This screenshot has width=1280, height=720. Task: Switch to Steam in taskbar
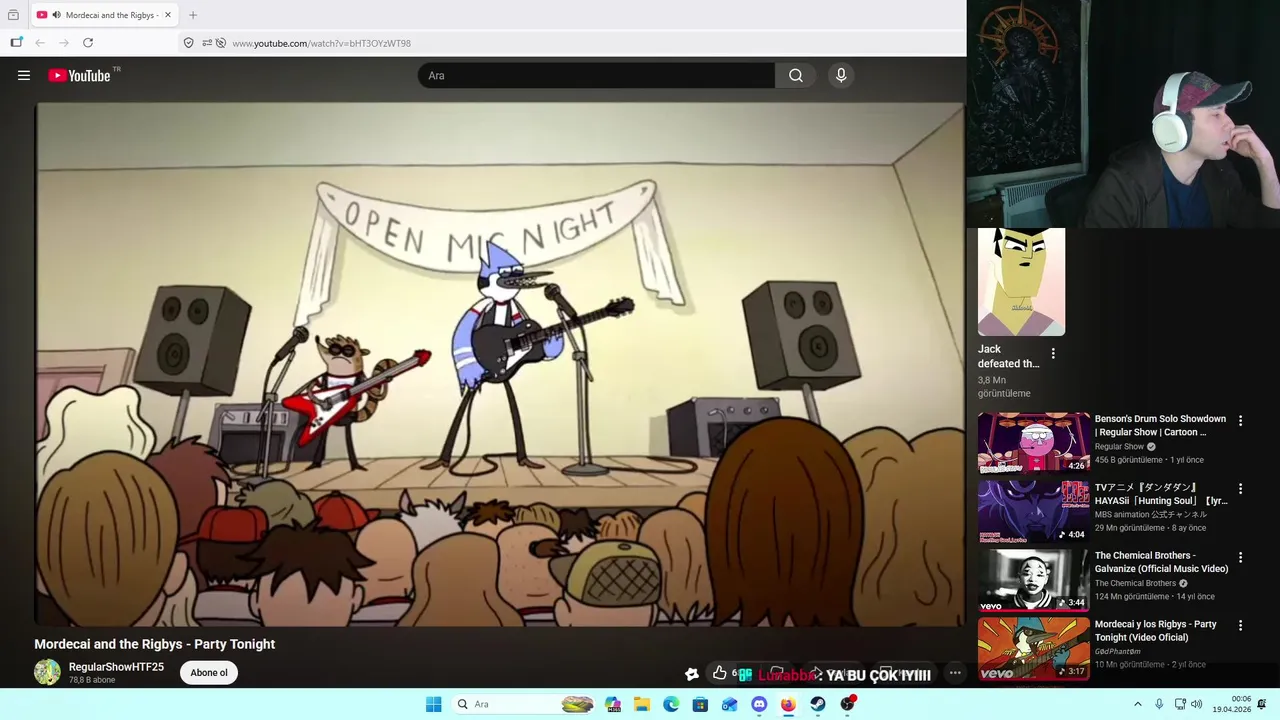[818, 704]
